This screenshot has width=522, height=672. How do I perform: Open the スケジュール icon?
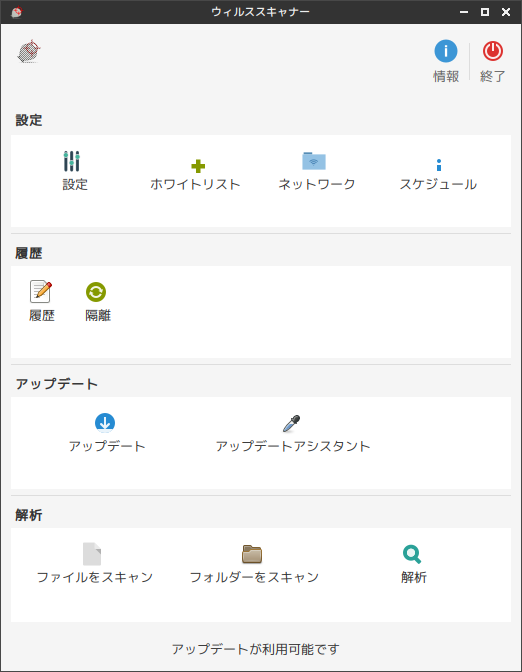pos(438,165)
